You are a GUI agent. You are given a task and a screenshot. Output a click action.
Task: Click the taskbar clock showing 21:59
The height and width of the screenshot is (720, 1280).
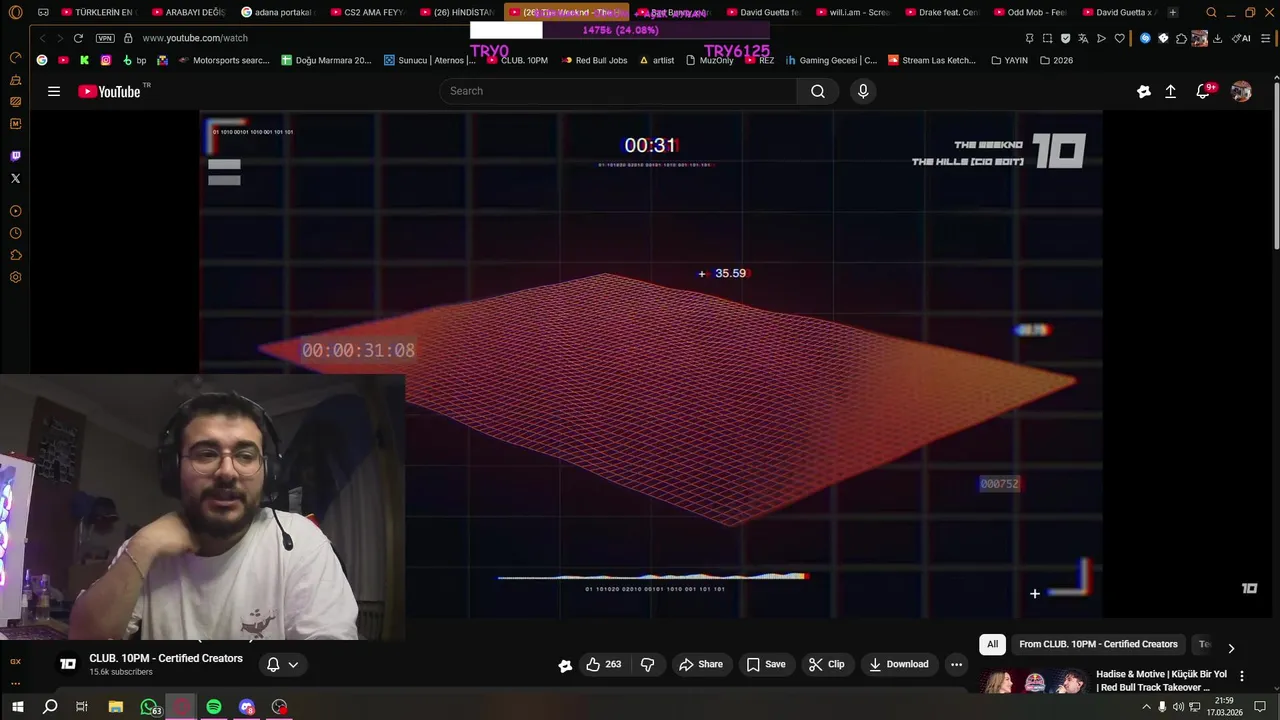pos(1223,706)
